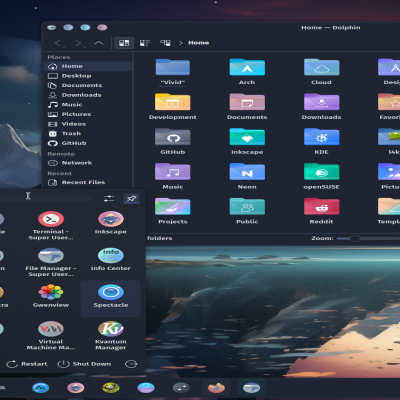Go up to parent folder
Image resolution: width=400 pixels, height=400 pixels.
[99, 43]
